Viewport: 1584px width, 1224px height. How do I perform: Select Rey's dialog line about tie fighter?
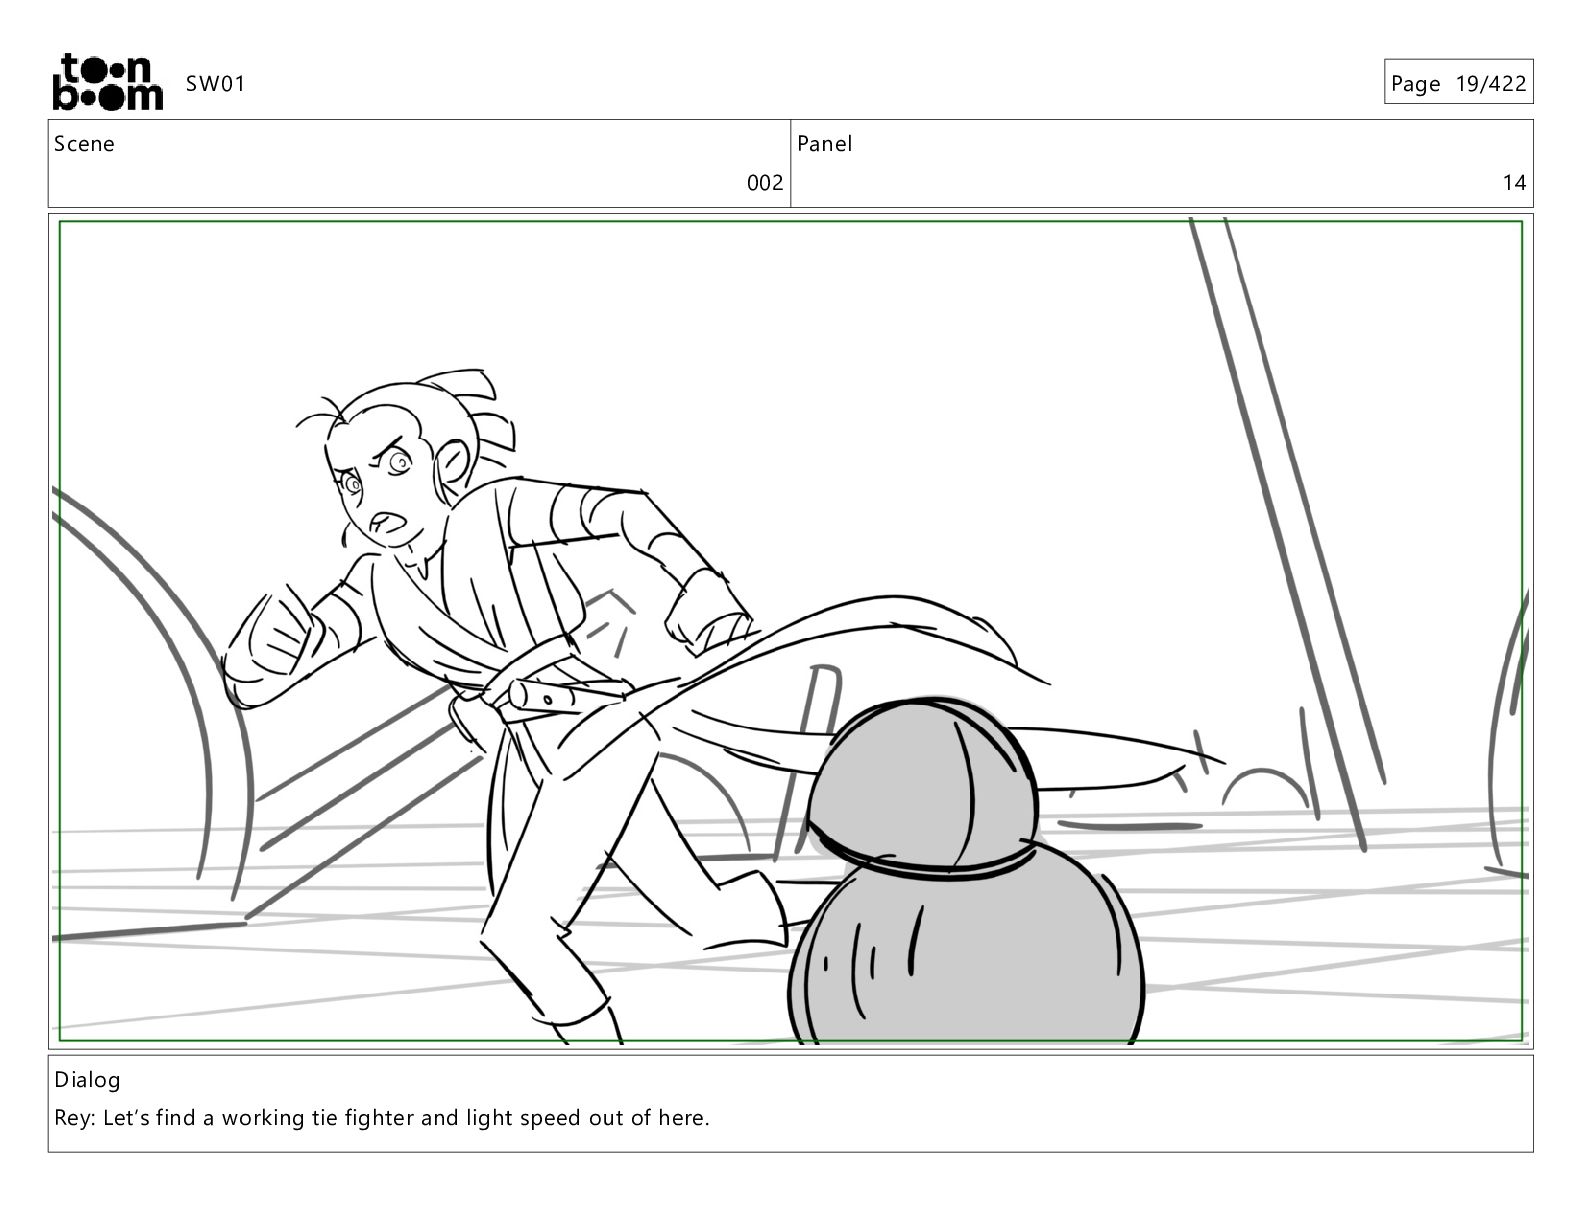click(382, 1118)
